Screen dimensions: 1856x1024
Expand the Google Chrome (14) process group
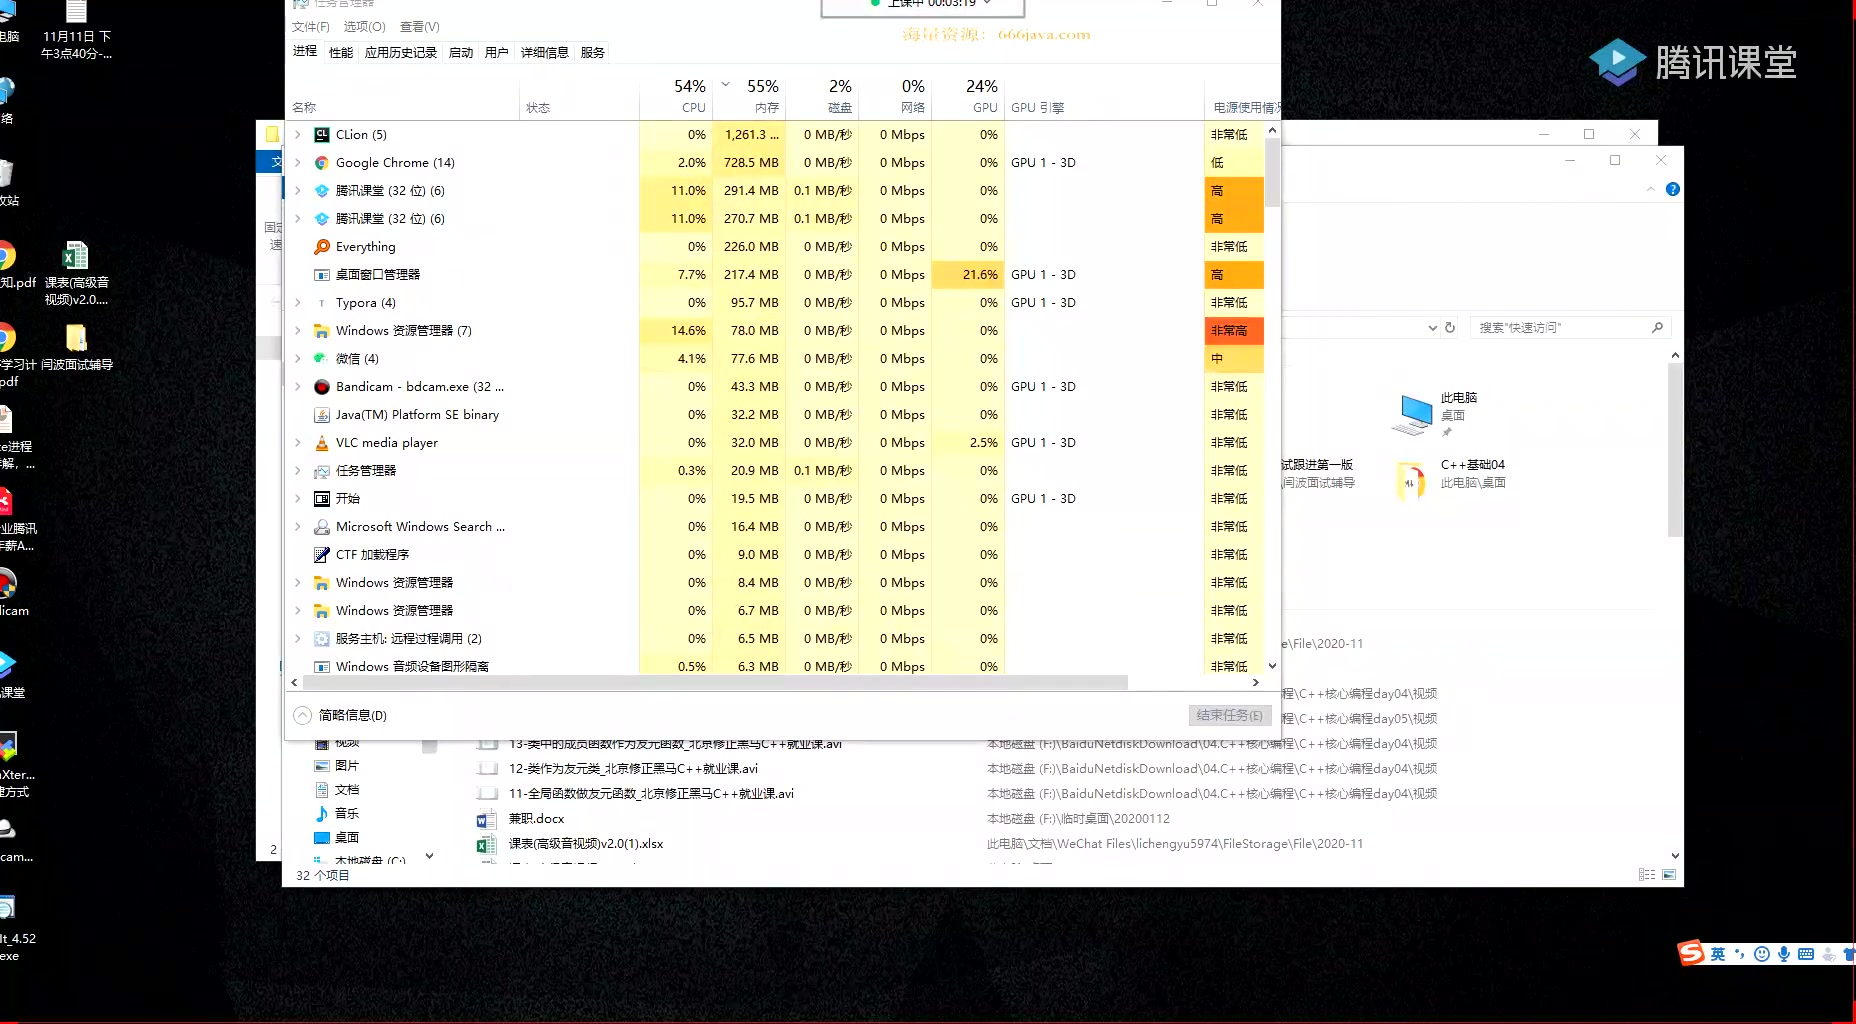pyautogui.click(x=297, y=163)
